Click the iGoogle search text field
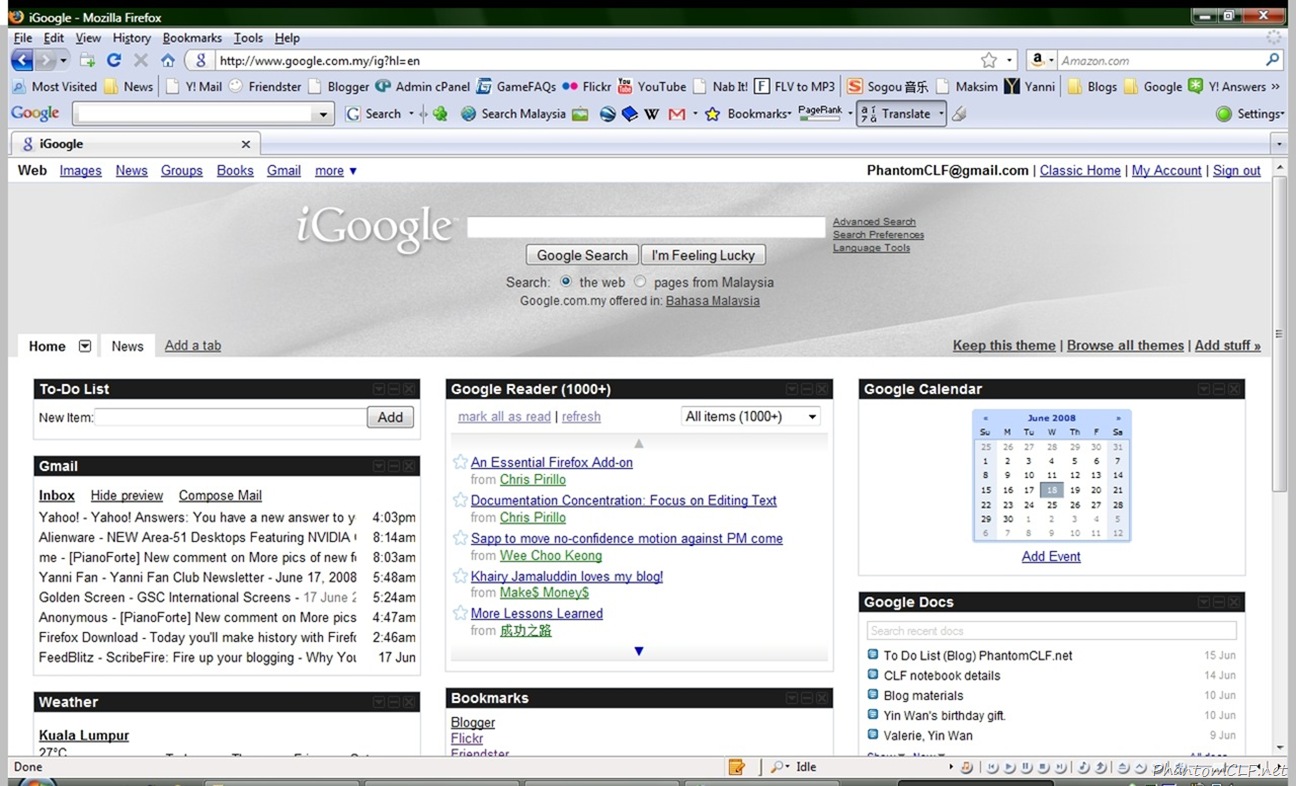 click(646, 227)
